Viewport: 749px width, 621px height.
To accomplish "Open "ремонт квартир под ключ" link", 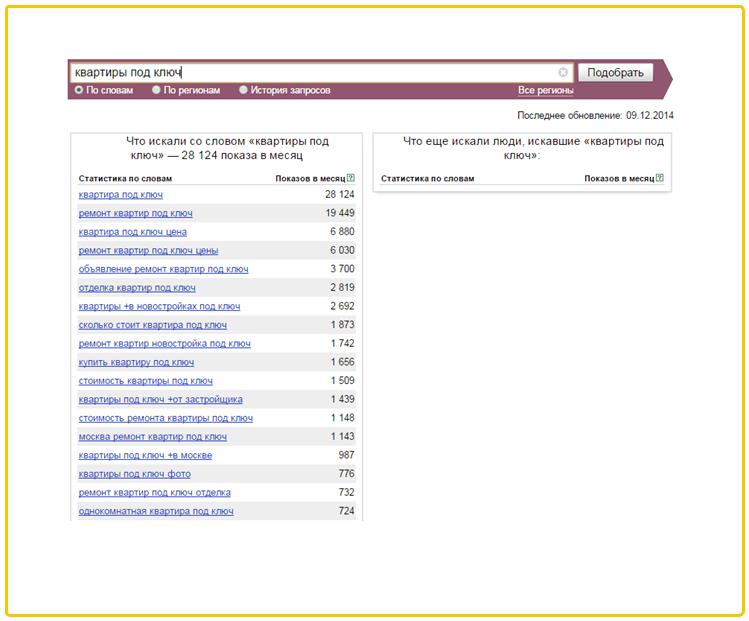I will 135,214.
